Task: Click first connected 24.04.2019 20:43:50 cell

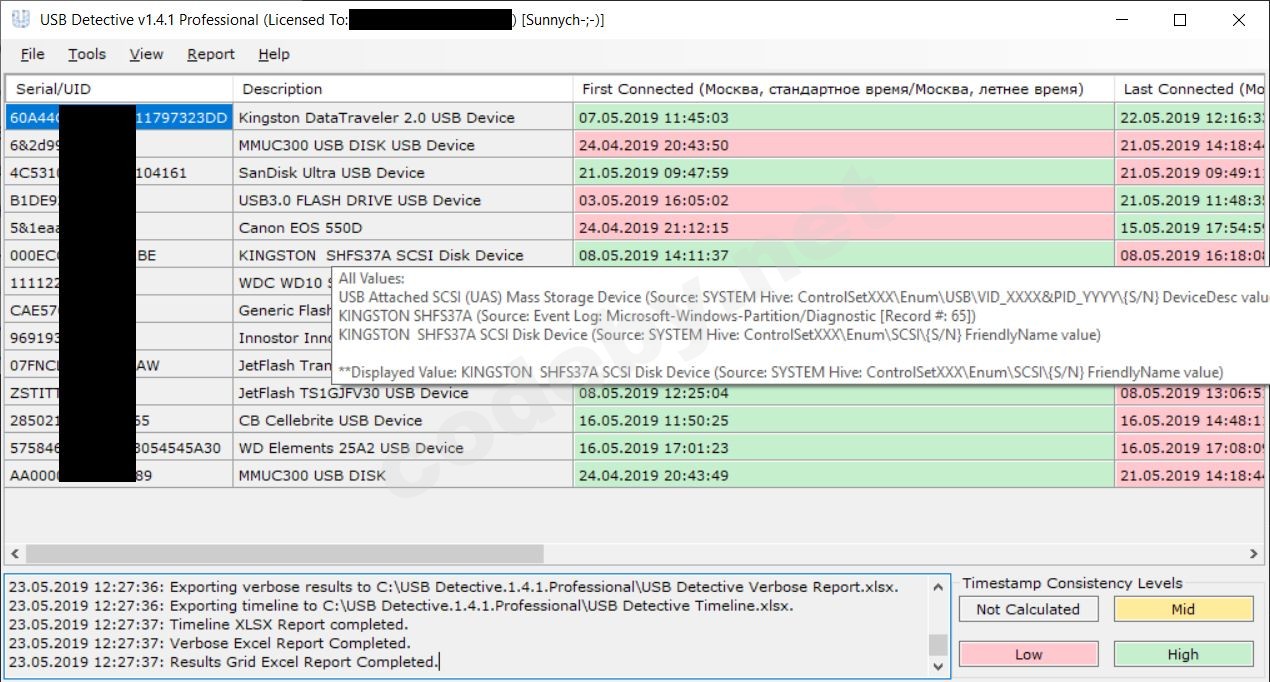Action: click(844, 145)
